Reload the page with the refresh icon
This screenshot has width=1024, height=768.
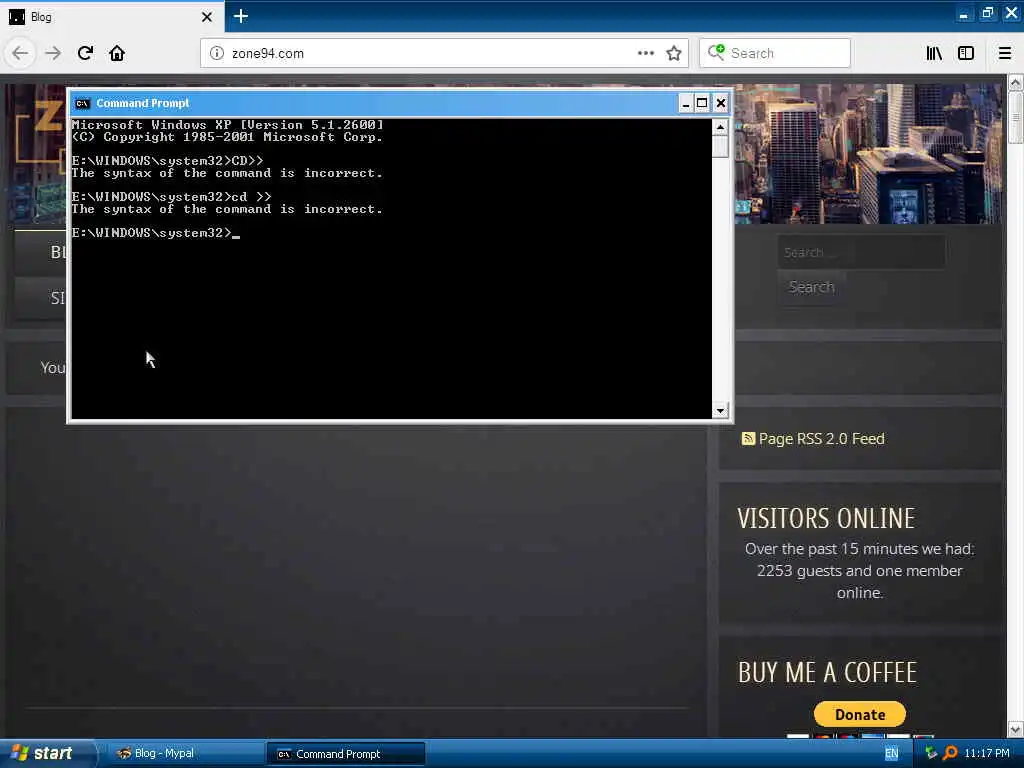click(85, 53)
